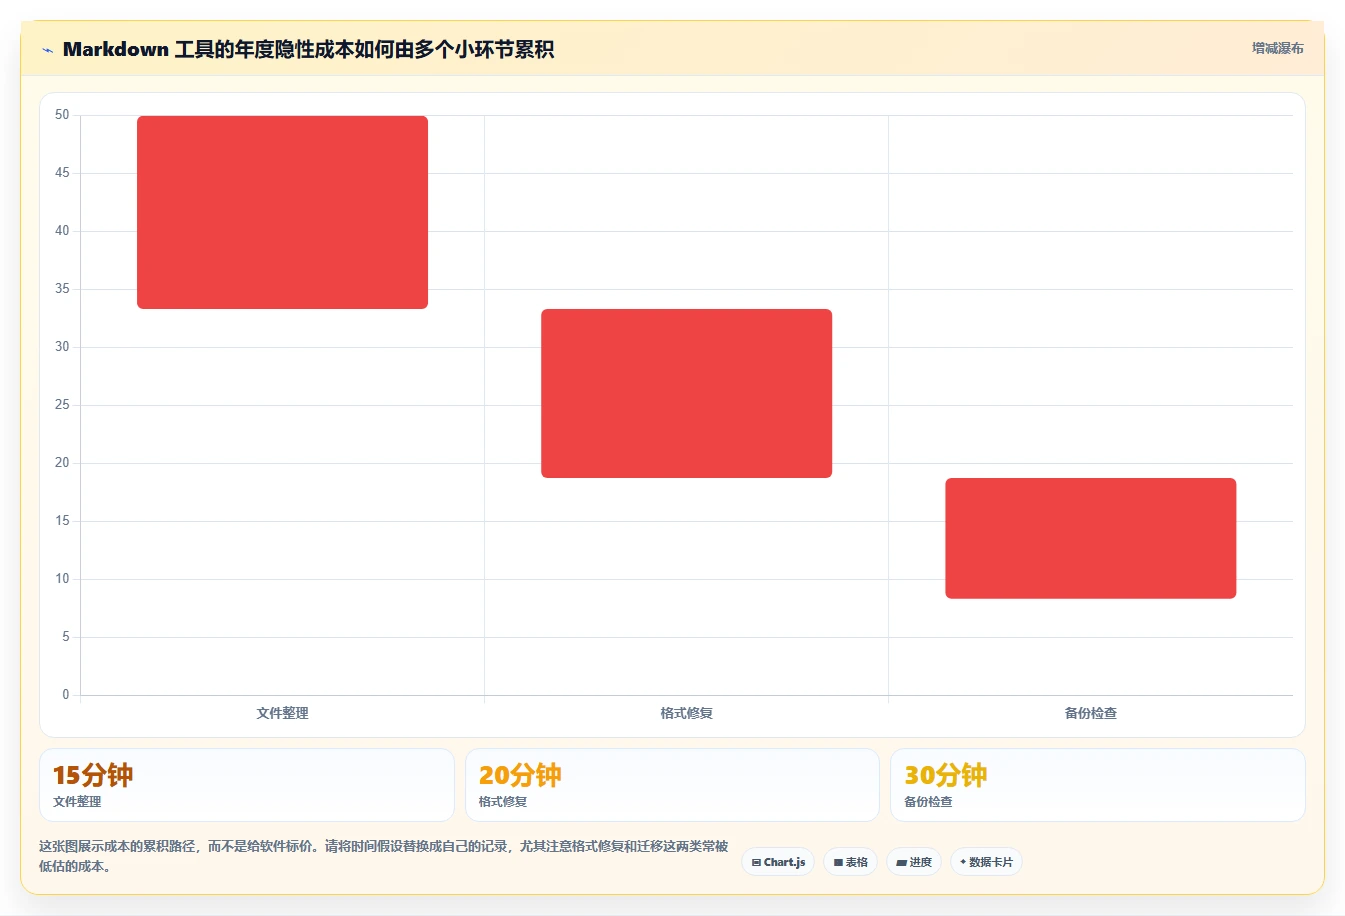
Task: Click the x-axis label 格式修复
Action: coord(686,713)
